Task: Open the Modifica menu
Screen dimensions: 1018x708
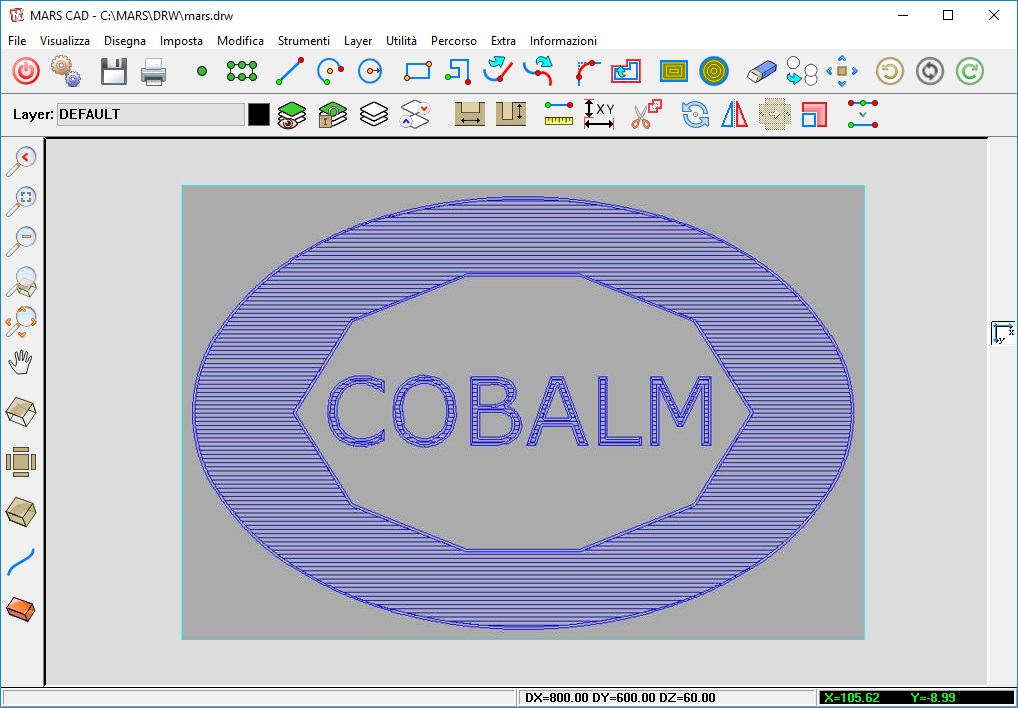Action: 240,40
